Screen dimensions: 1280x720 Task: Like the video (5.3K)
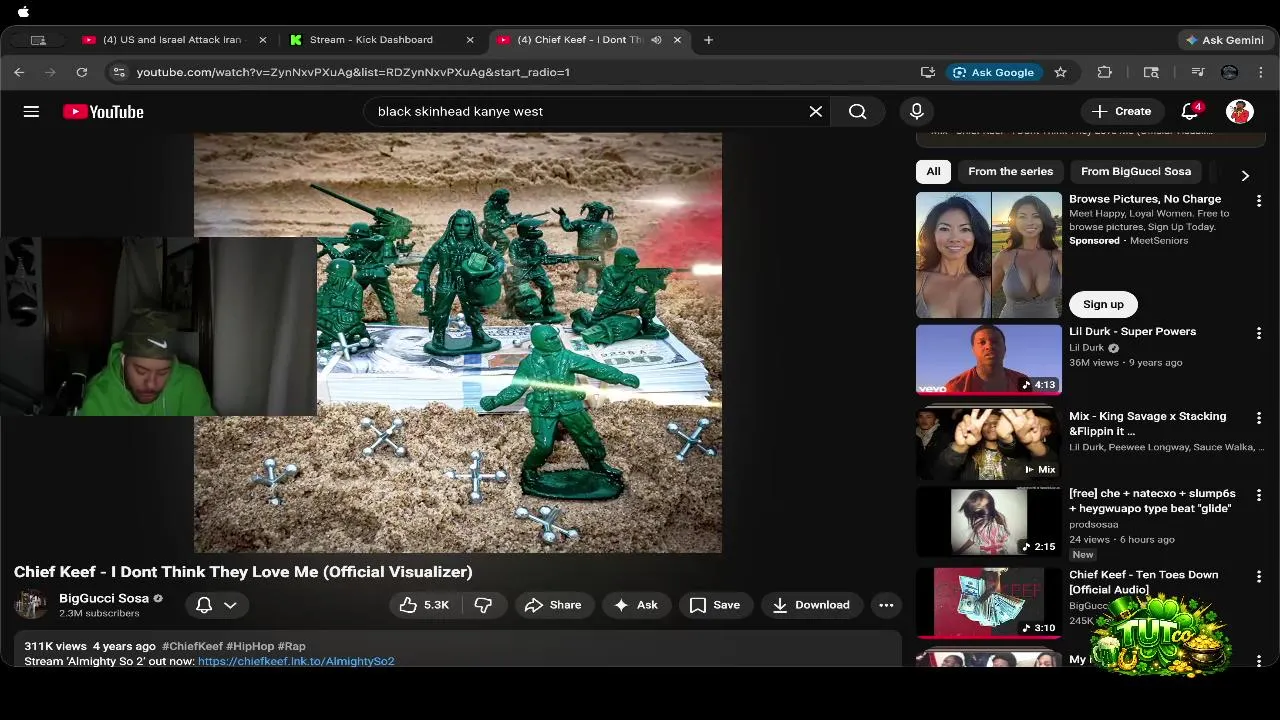click(x=424, y=605)
